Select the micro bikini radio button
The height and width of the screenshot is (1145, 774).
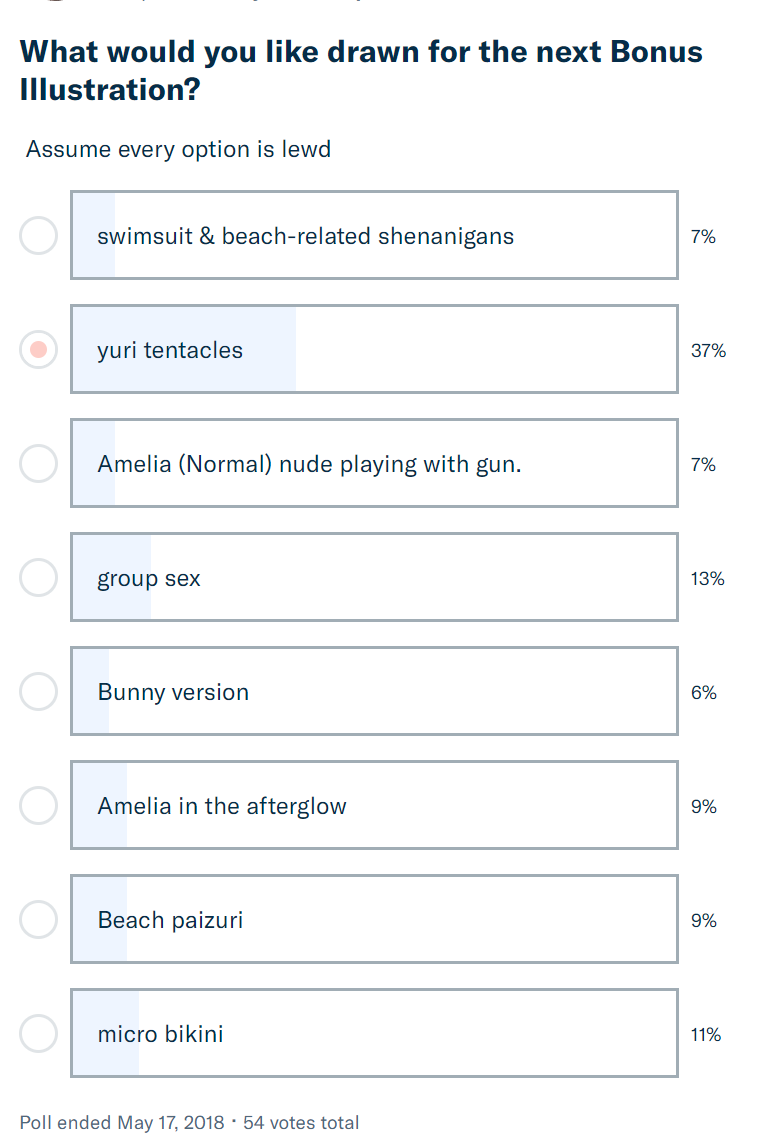[39, 1033]
